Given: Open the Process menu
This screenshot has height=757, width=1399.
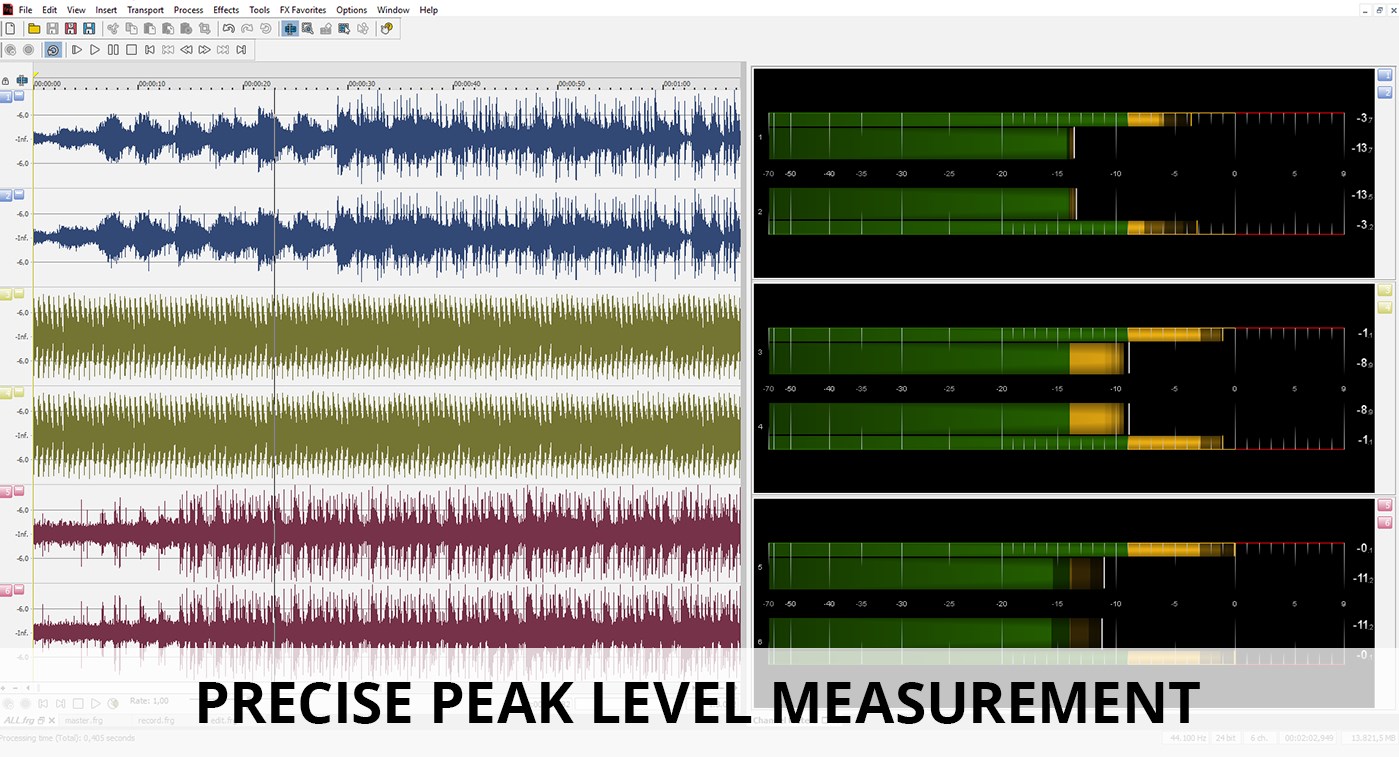Looking at the screenshot, I should 188,10.
